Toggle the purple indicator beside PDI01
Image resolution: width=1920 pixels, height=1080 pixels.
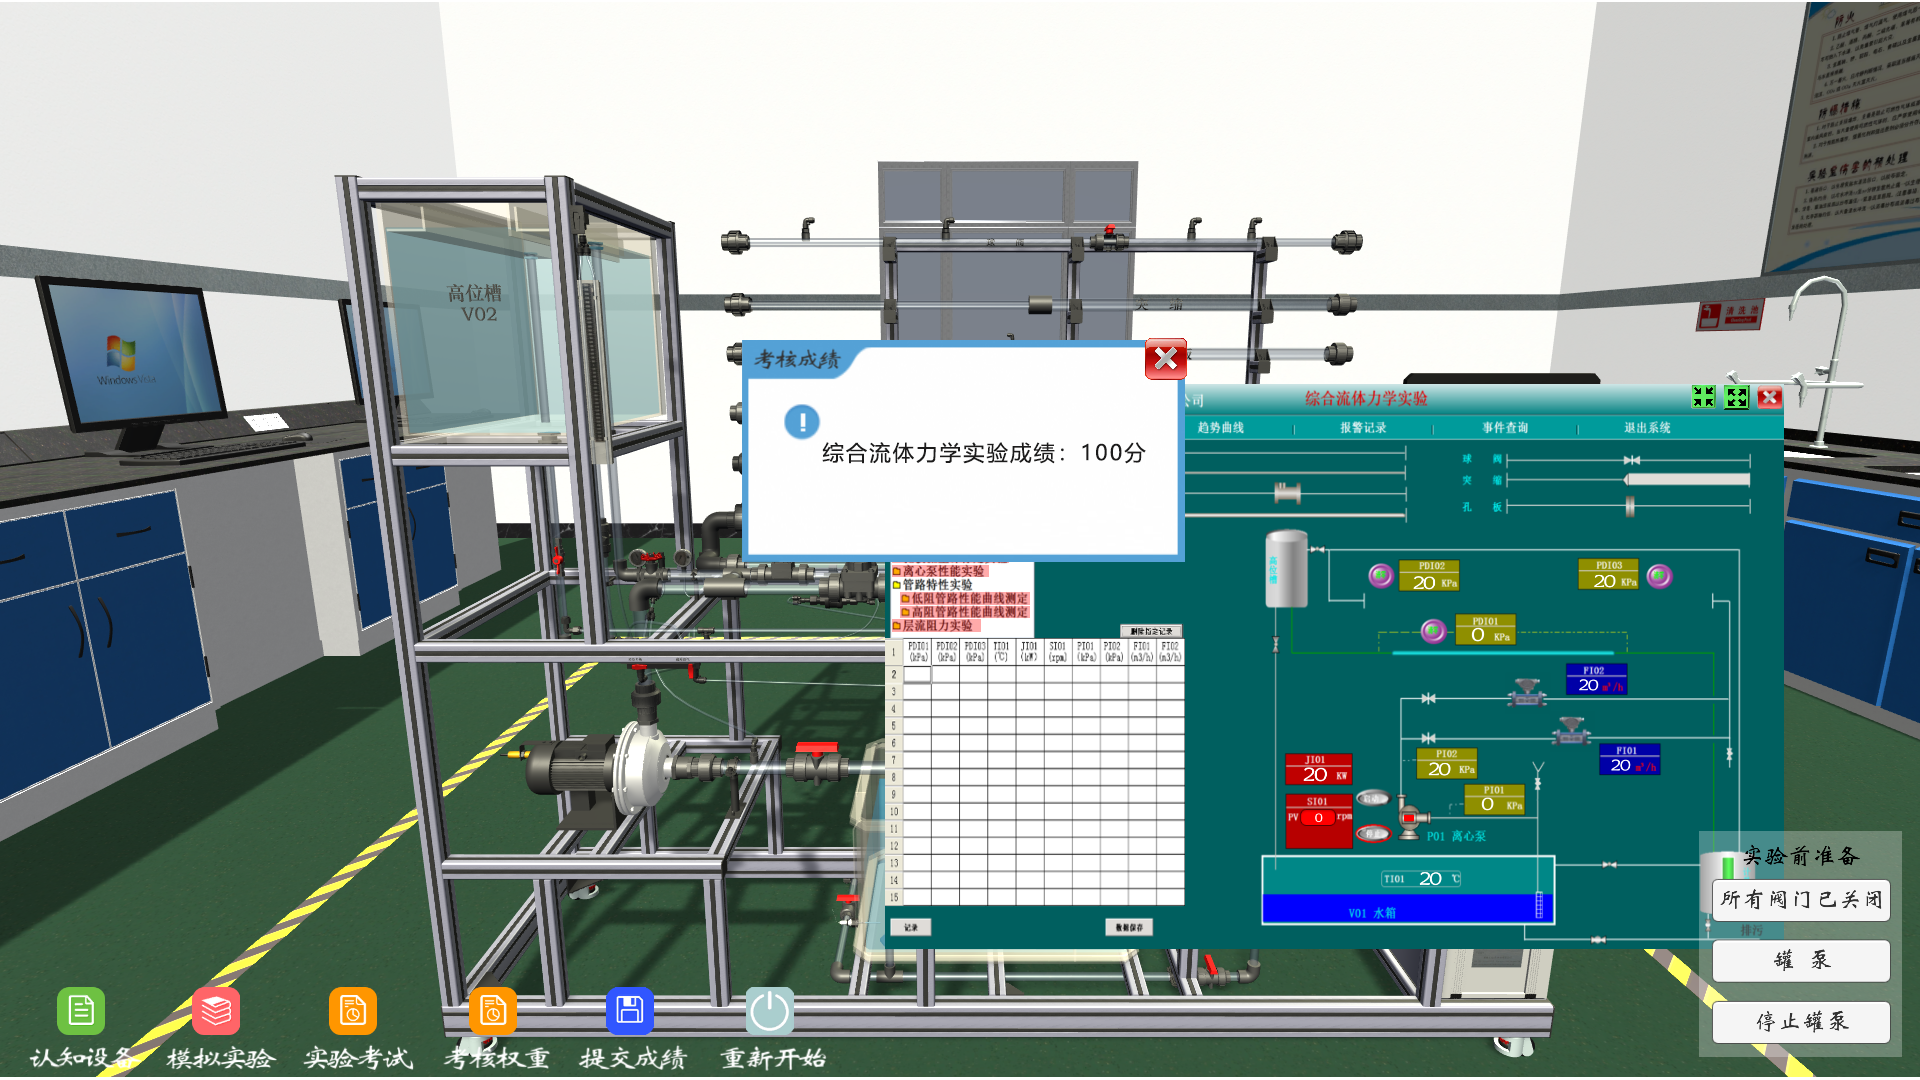pos(1433,630)
